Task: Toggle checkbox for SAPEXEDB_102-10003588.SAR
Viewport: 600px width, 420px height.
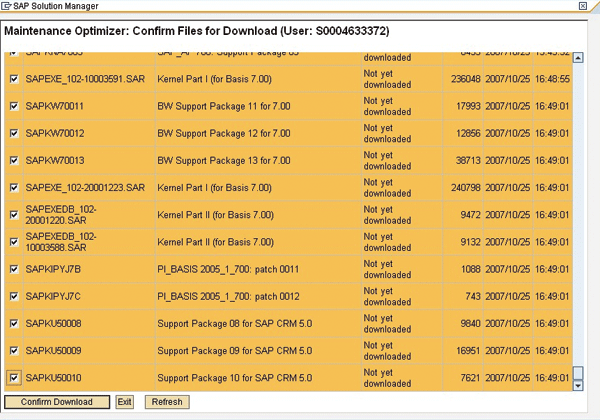Action: pos(14,242)
